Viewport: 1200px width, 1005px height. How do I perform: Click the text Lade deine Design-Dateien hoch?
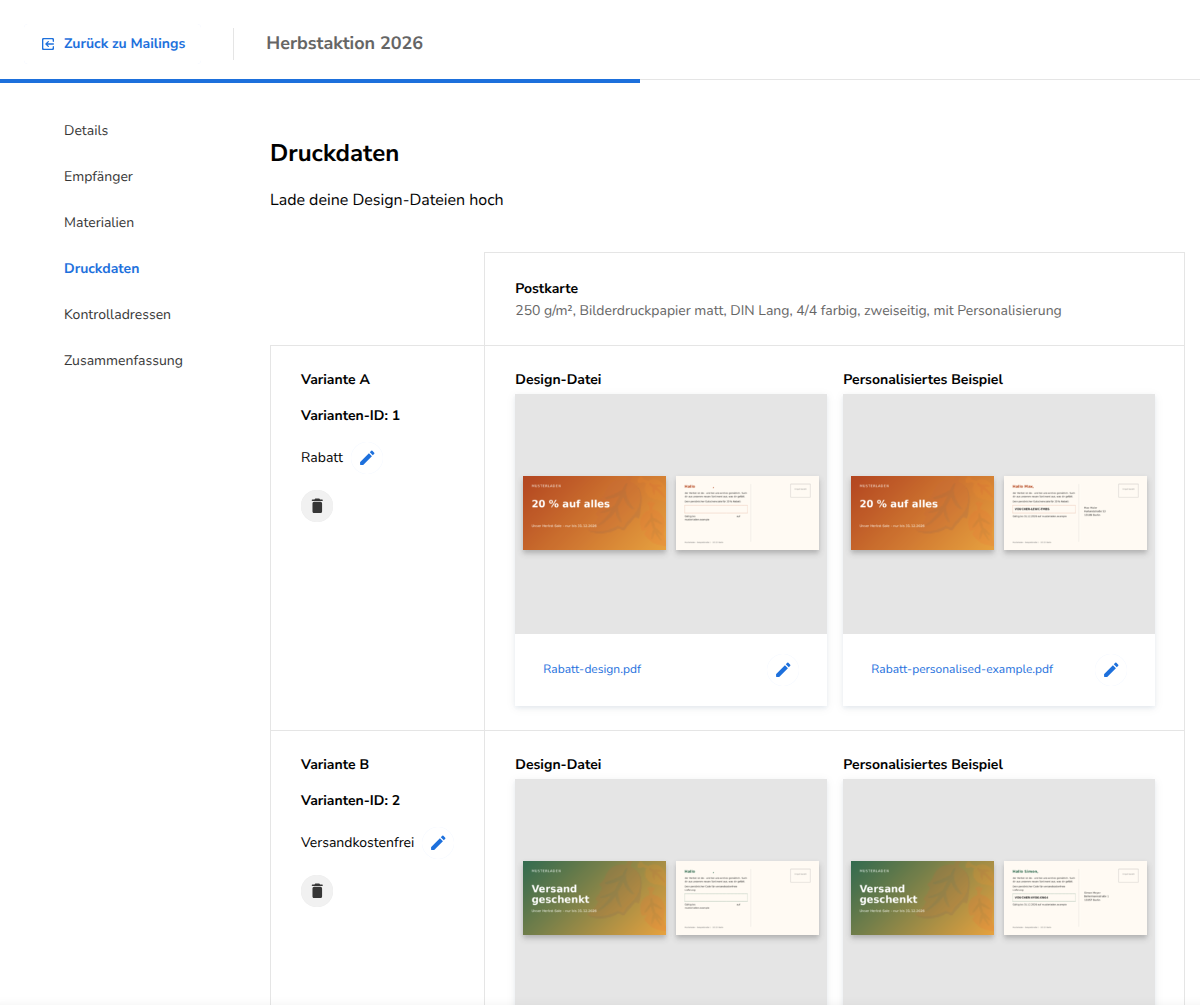[x=387, y=200]
